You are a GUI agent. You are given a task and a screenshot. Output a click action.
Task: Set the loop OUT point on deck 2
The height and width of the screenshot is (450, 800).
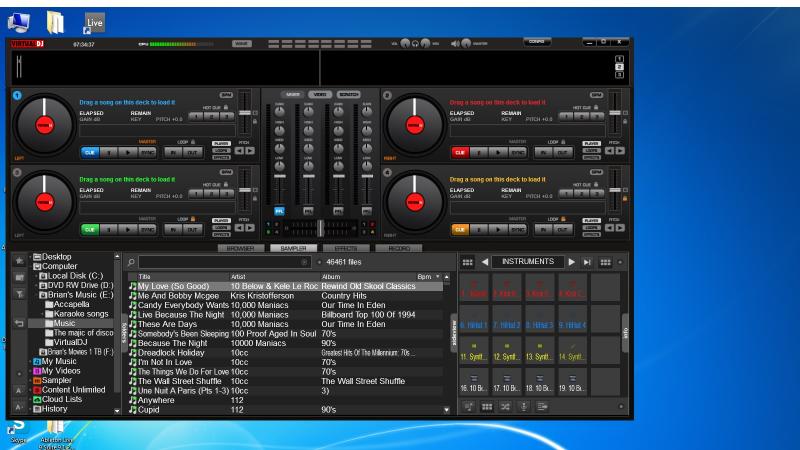562,153
